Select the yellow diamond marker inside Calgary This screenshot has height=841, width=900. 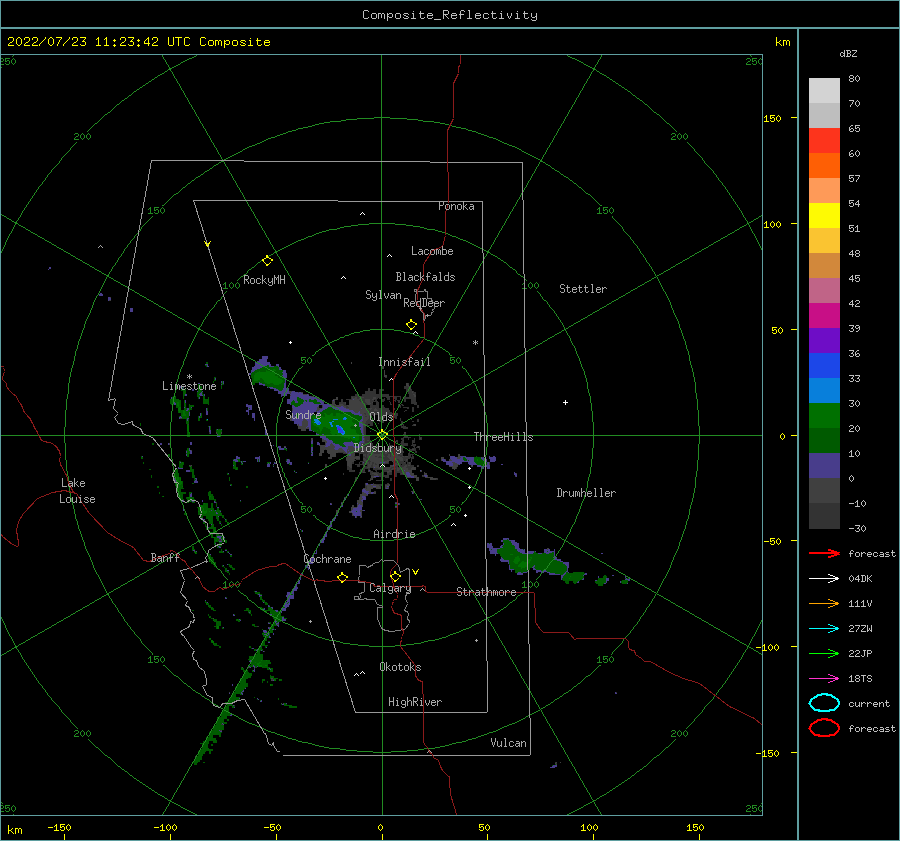(395, 576)
